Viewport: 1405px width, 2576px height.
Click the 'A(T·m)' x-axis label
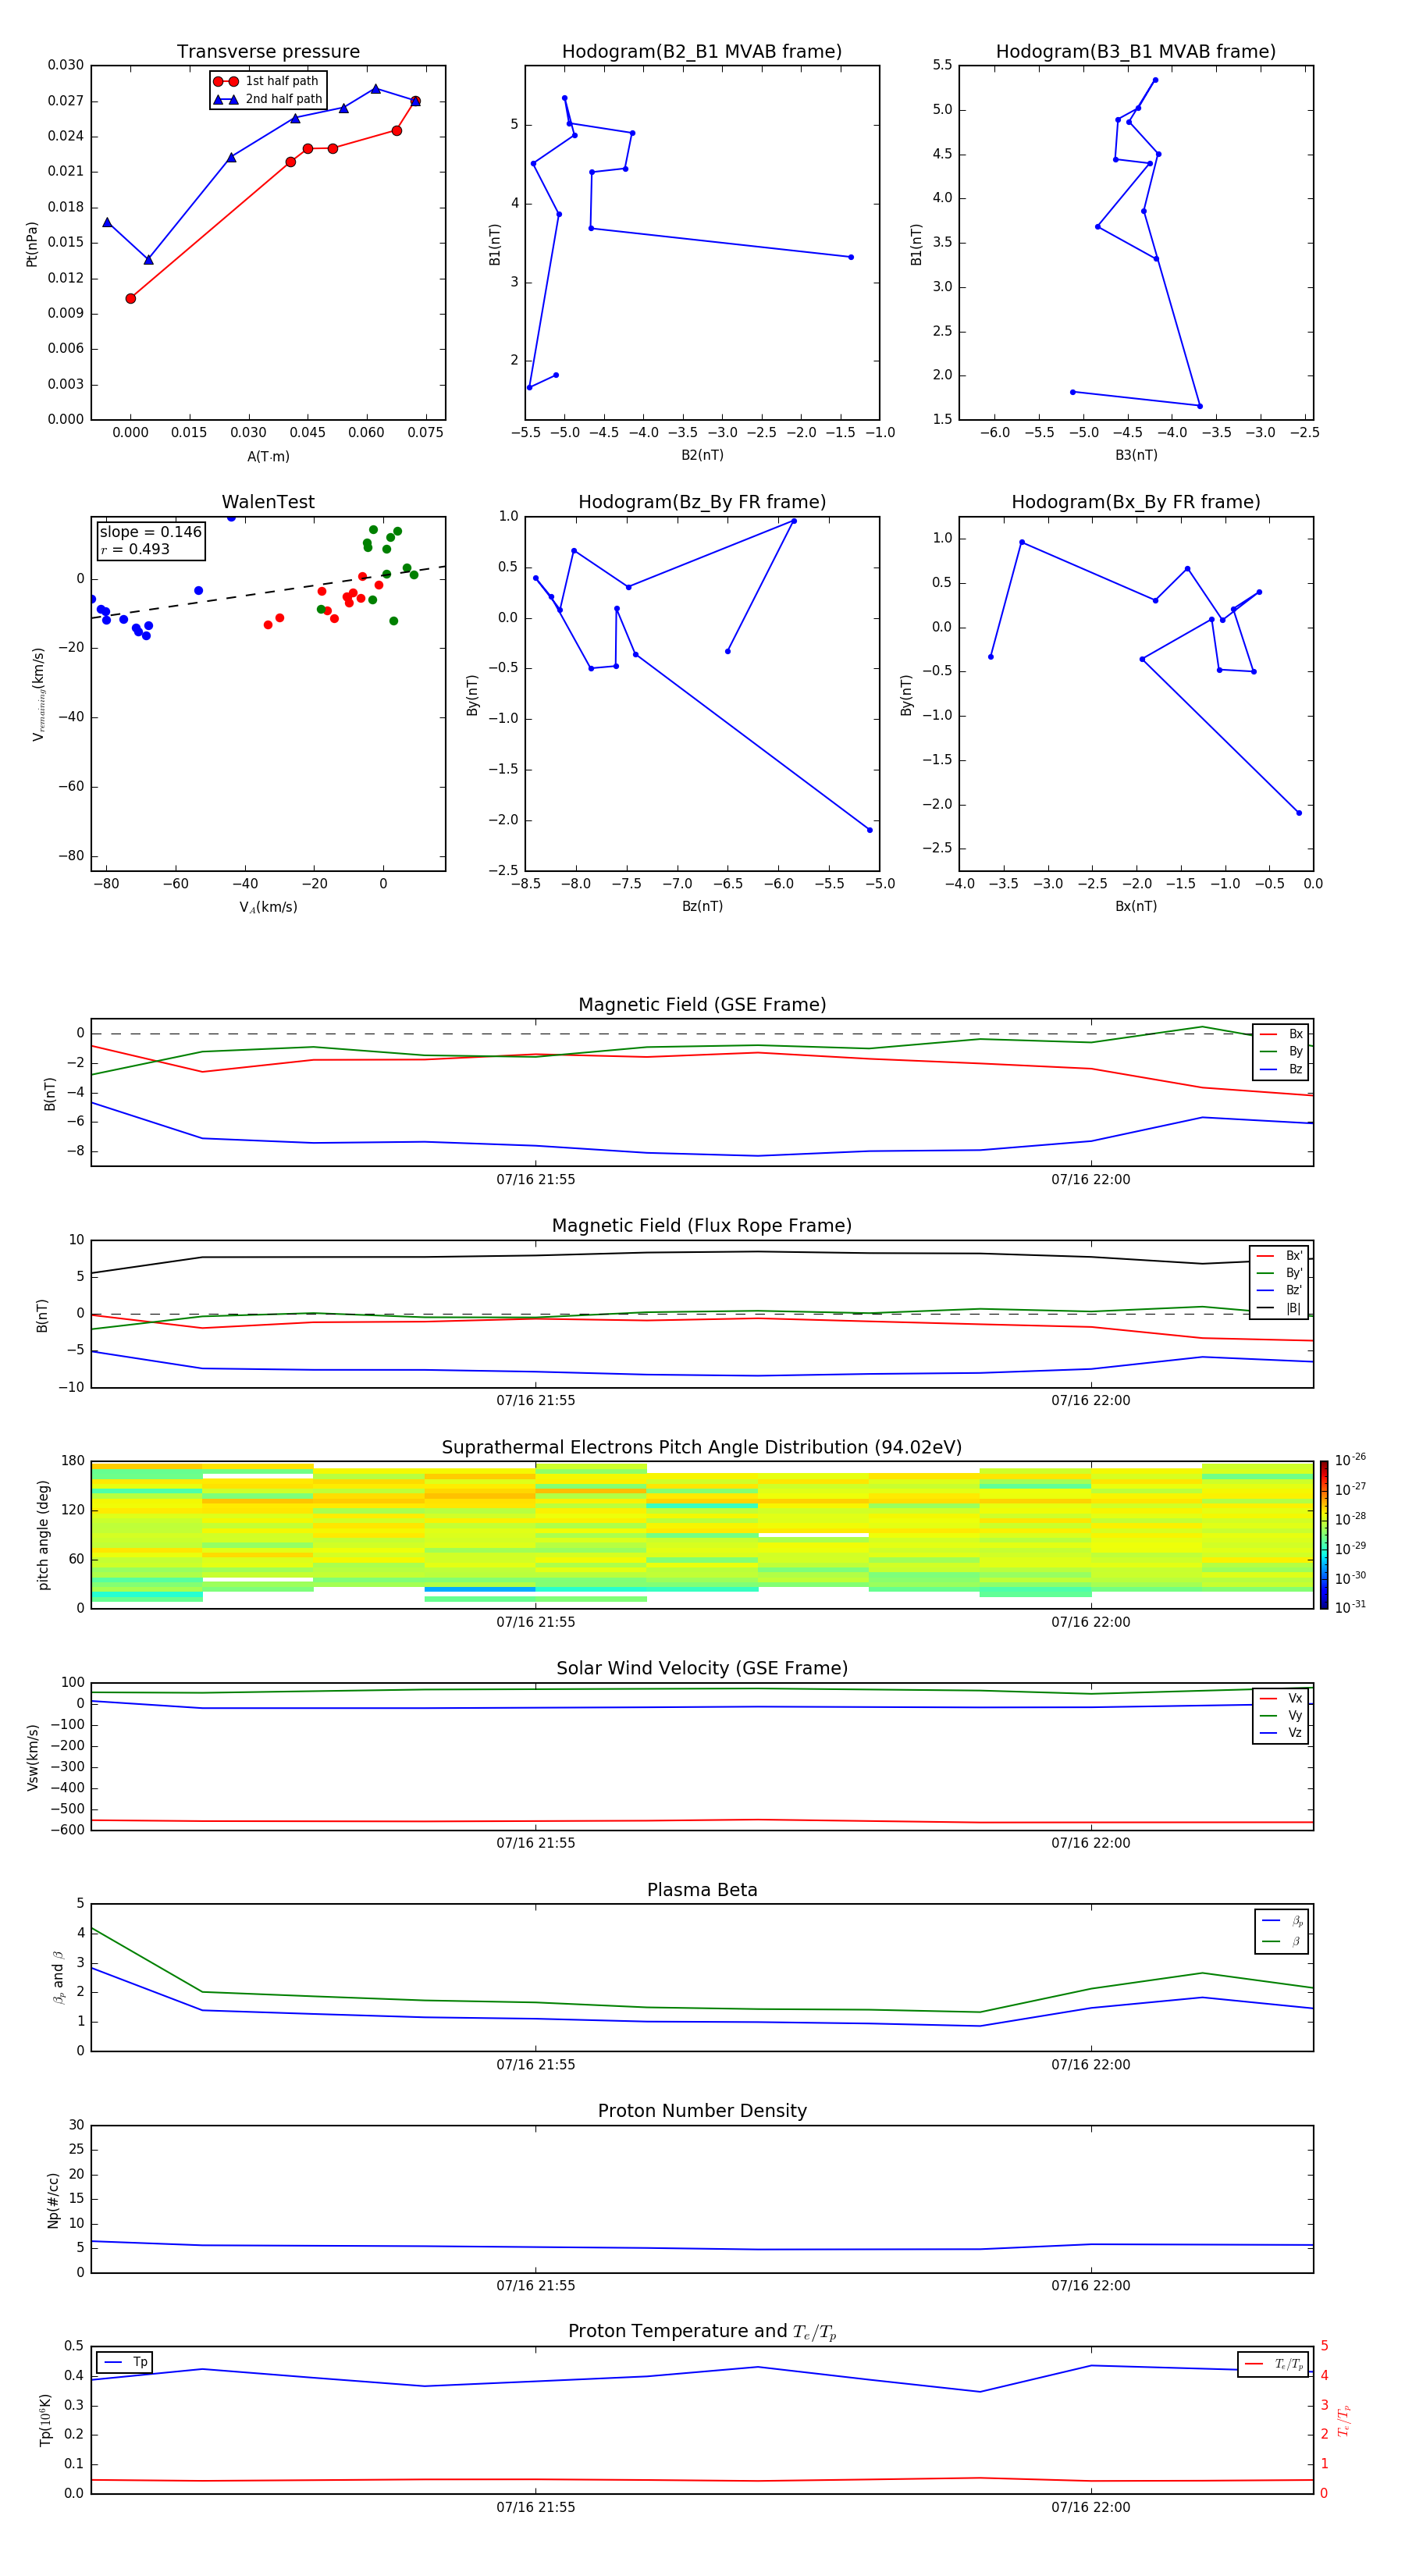(x=268, y=457)
